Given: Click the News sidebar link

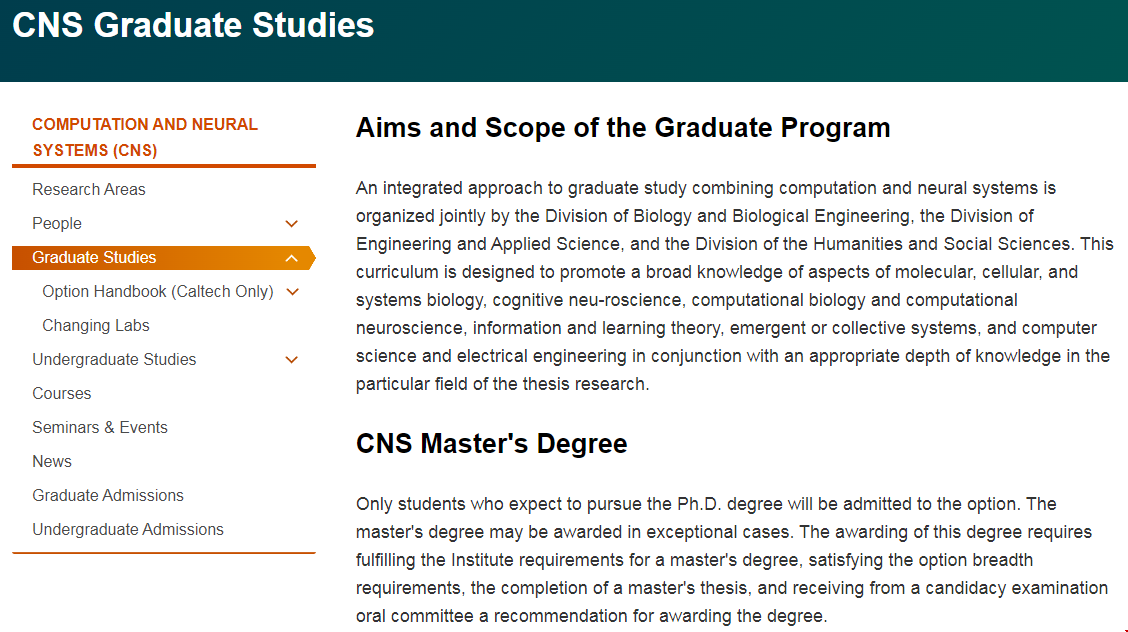Looking at the screenshot, I should point(52,462).
